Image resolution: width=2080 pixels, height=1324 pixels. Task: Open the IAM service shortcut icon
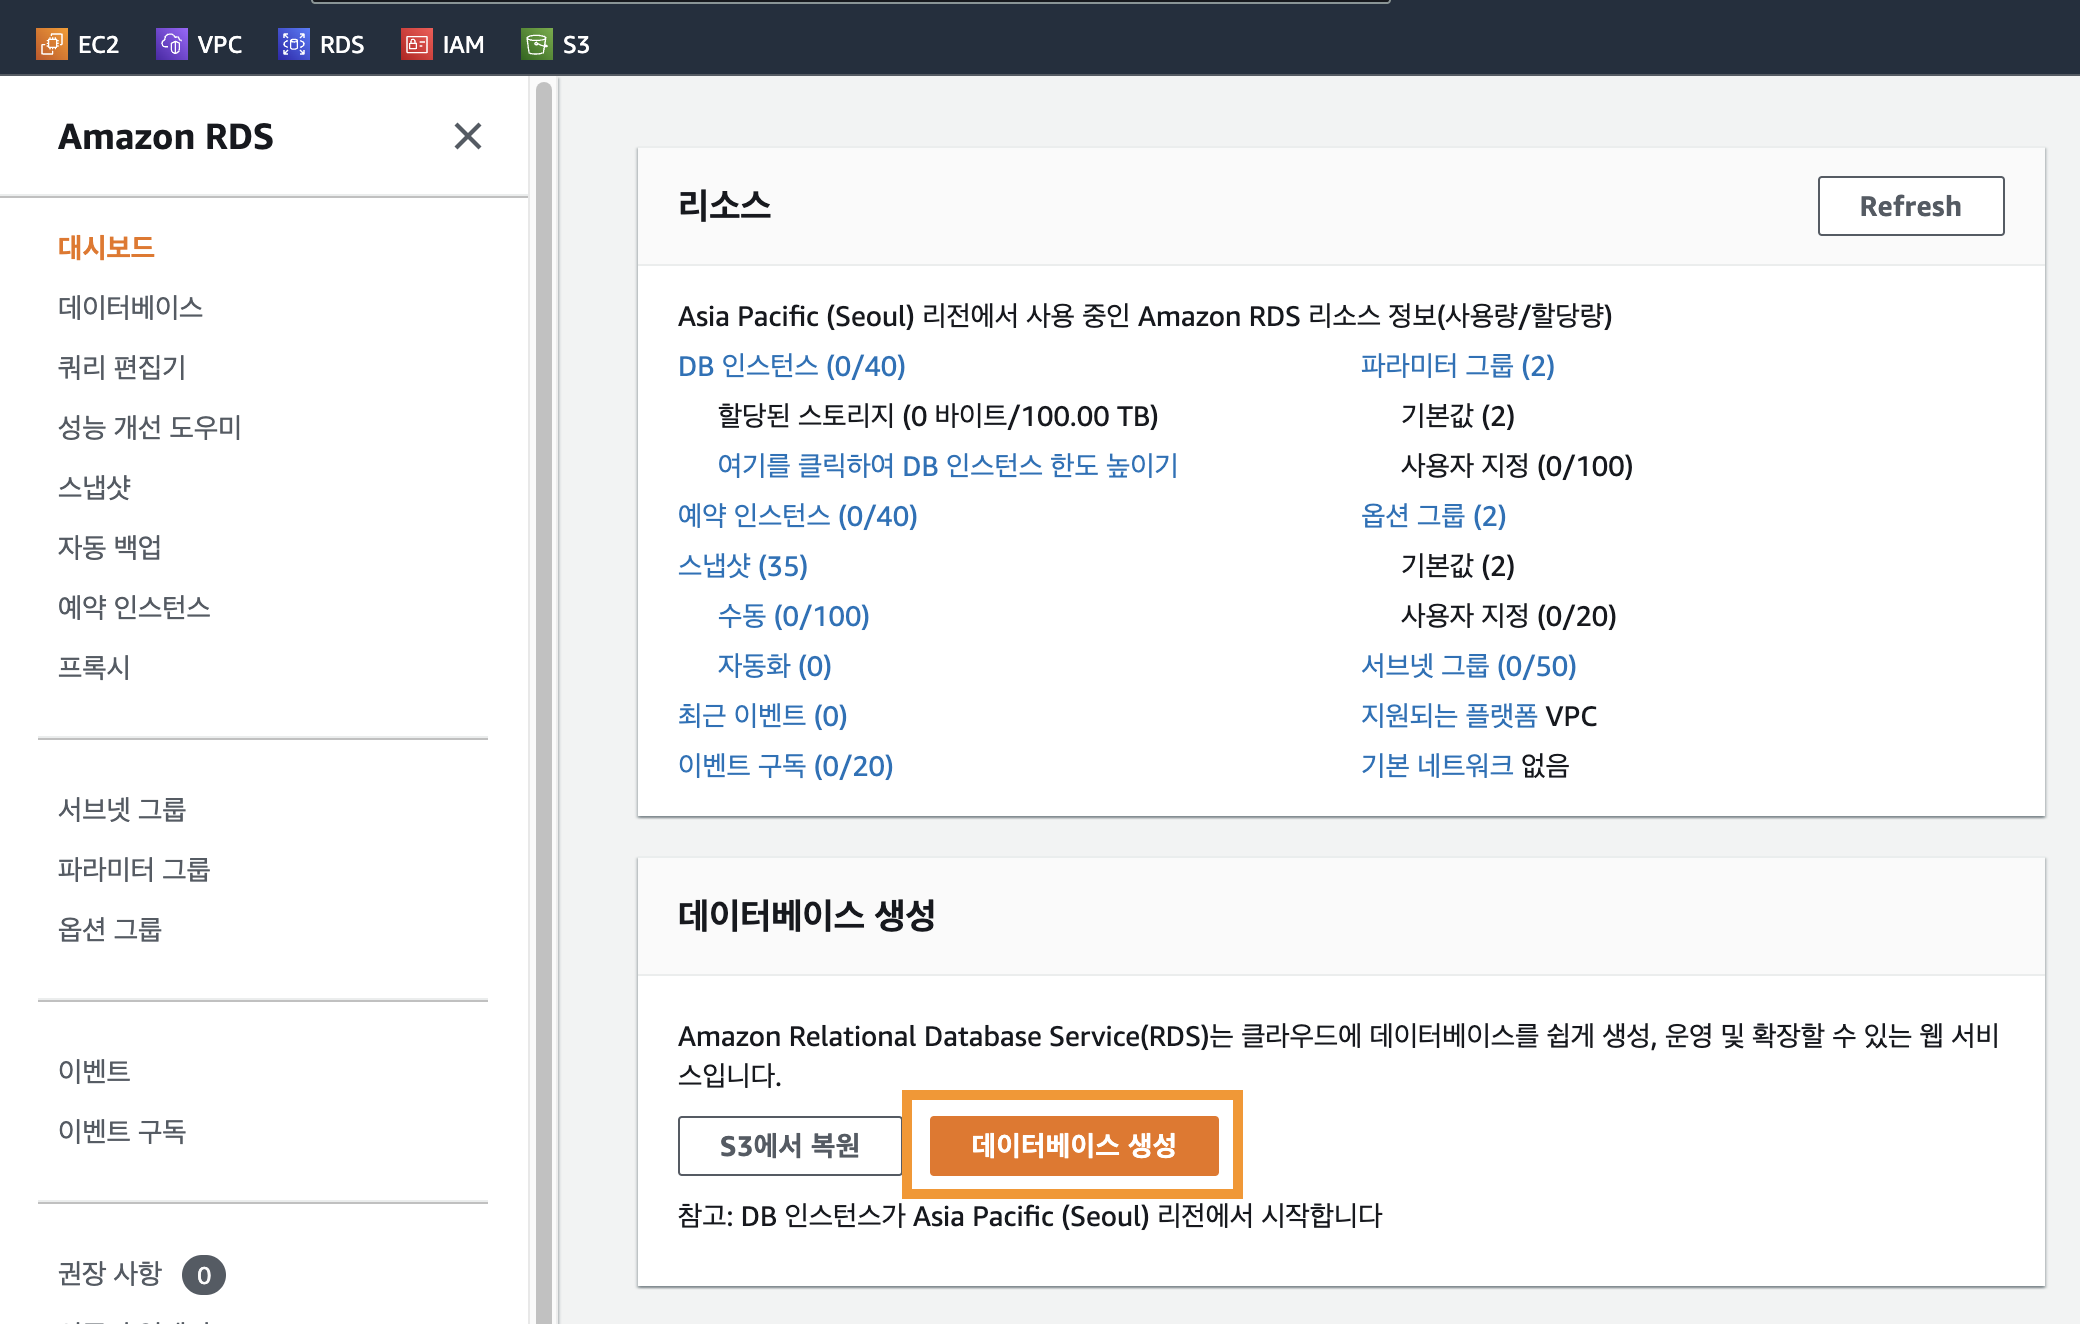click(x=416, y=44)
